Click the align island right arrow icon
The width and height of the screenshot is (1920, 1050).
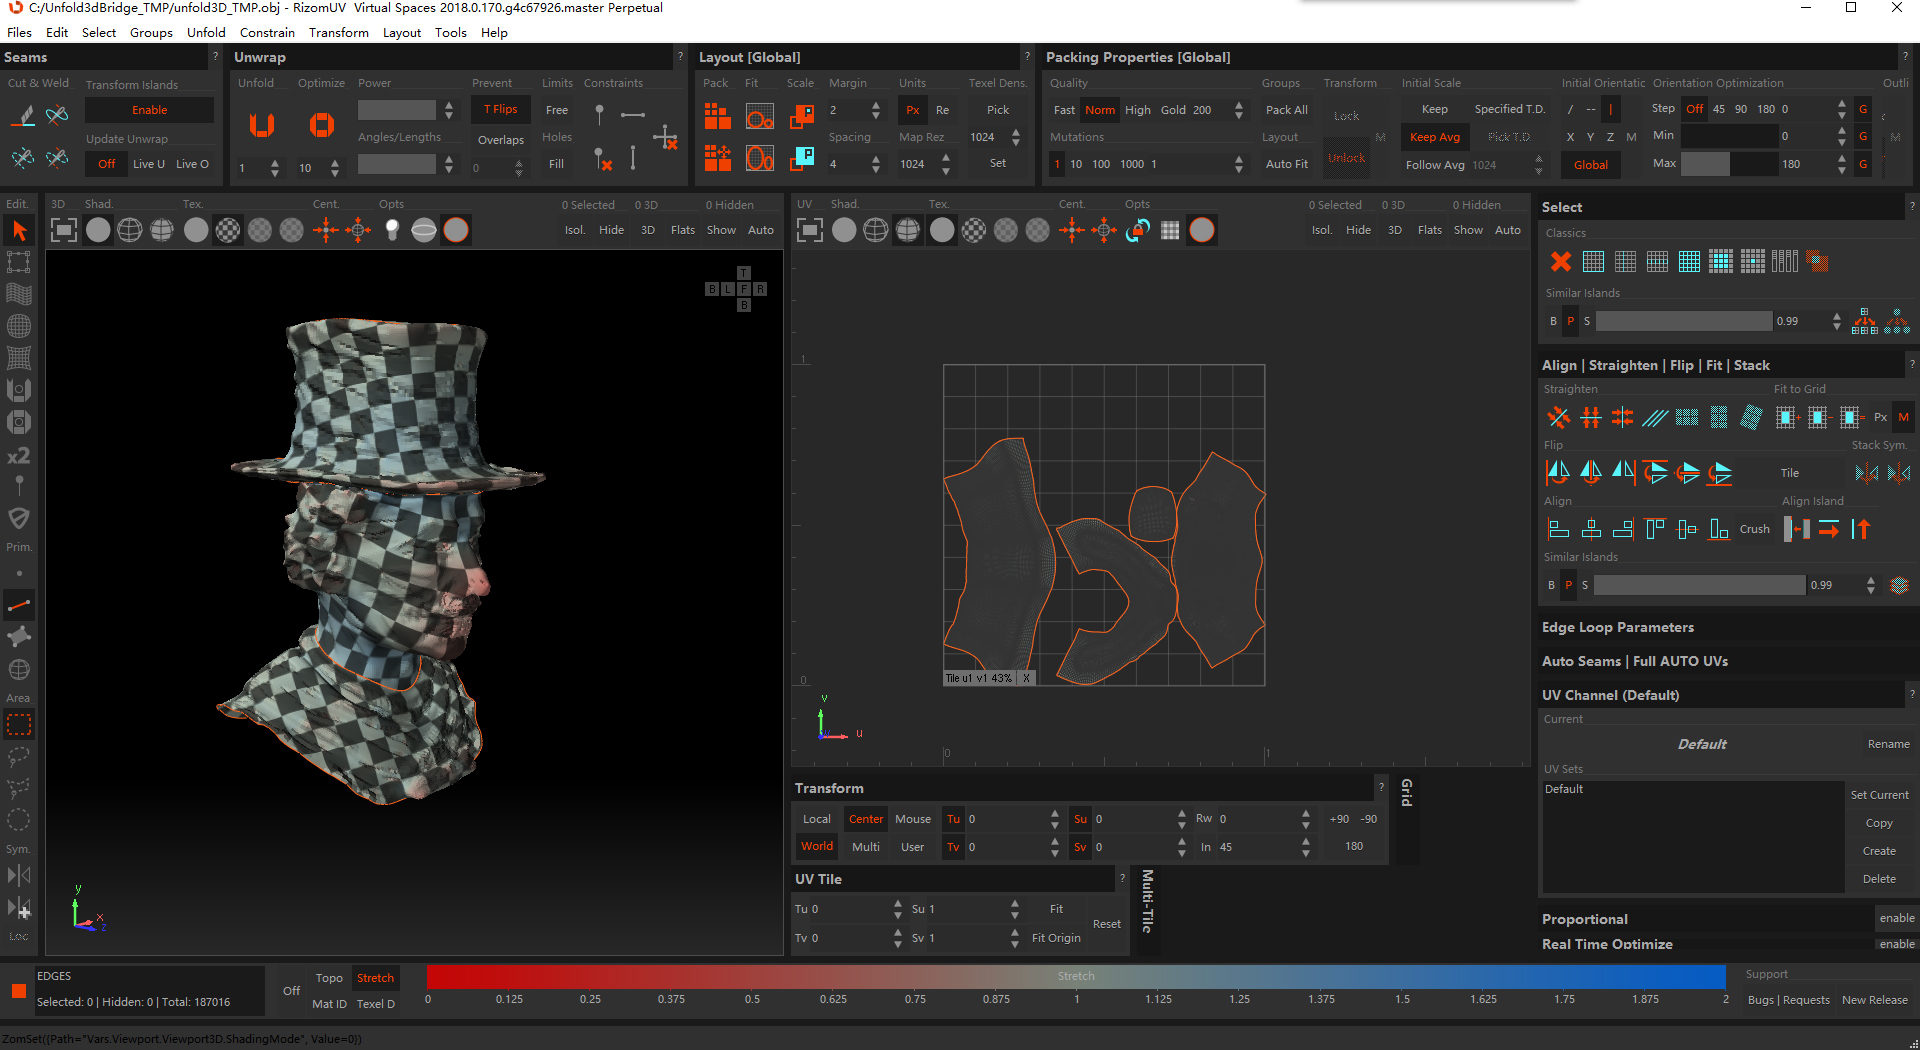tap(1829, 529)
